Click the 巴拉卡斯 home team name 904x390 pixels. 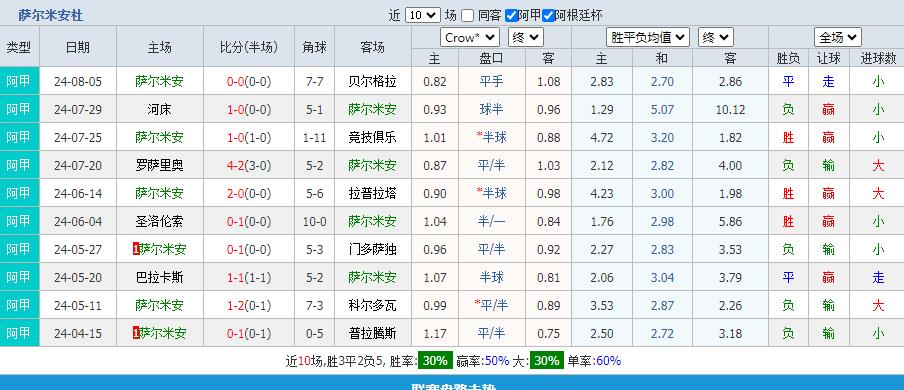[x=160, y=278]
